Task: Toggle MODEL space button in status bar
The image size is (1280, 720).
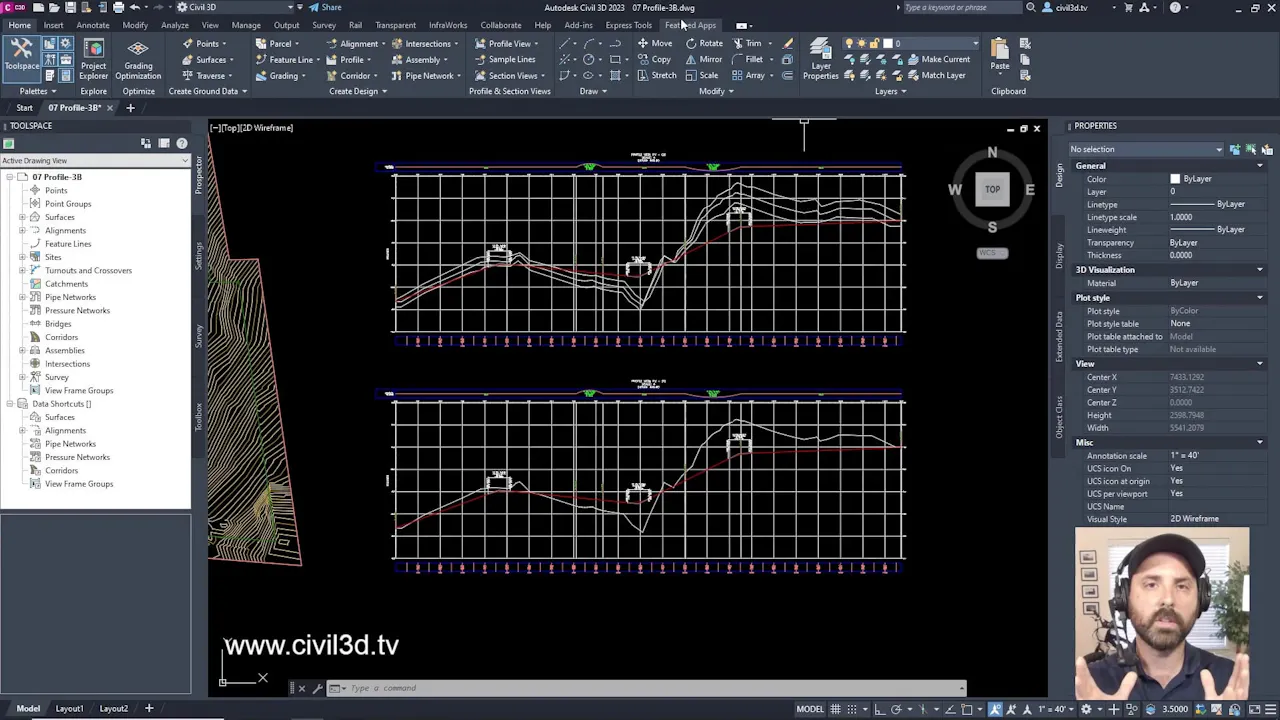Action: tap(810, 709)
